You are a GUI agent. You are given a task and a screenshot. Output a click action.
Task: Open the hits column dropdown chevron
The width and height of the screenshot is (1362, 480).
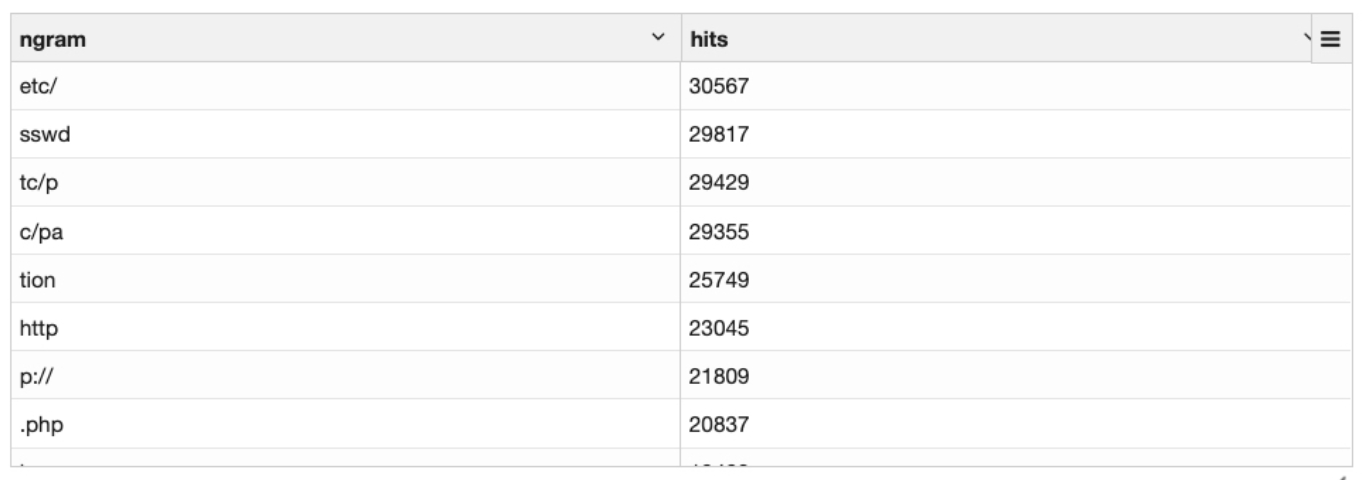[1306, 38]
